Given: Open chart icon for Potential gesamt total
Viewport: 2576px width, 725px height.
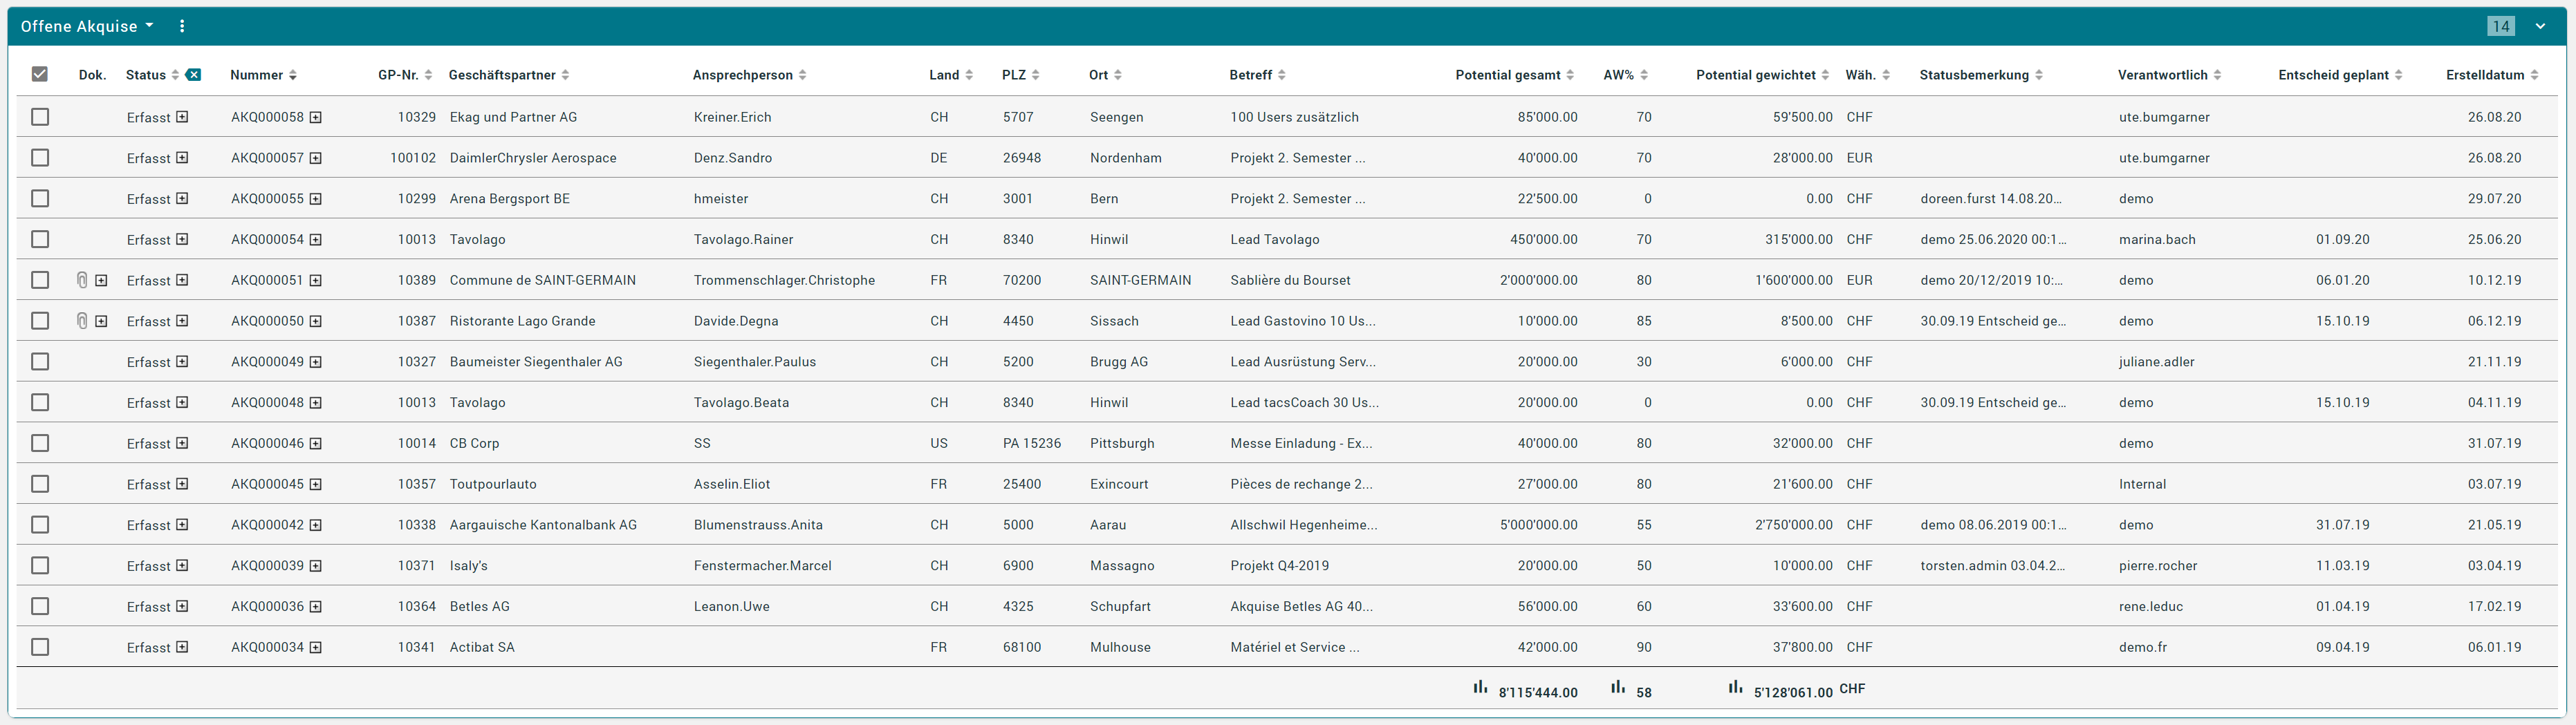Looking at the screenshot, I should 1480,687.
